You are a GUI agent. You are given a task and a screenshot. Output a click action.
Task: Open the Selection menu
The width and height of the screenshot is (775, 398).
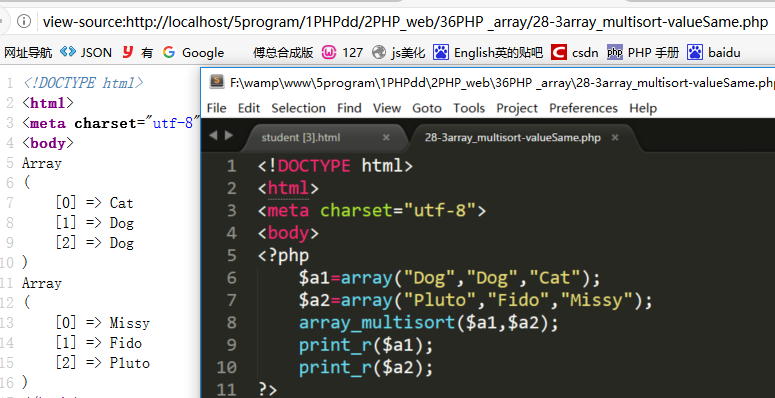pos(299,108)
